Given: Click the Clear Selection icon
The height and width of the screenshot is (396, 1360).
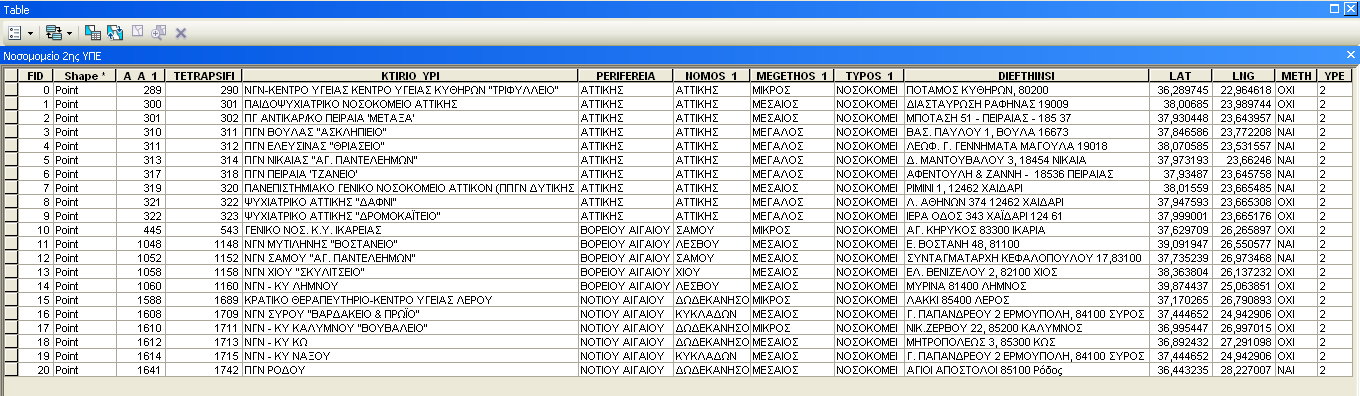Looking at the screenshot, I should 137,32.
